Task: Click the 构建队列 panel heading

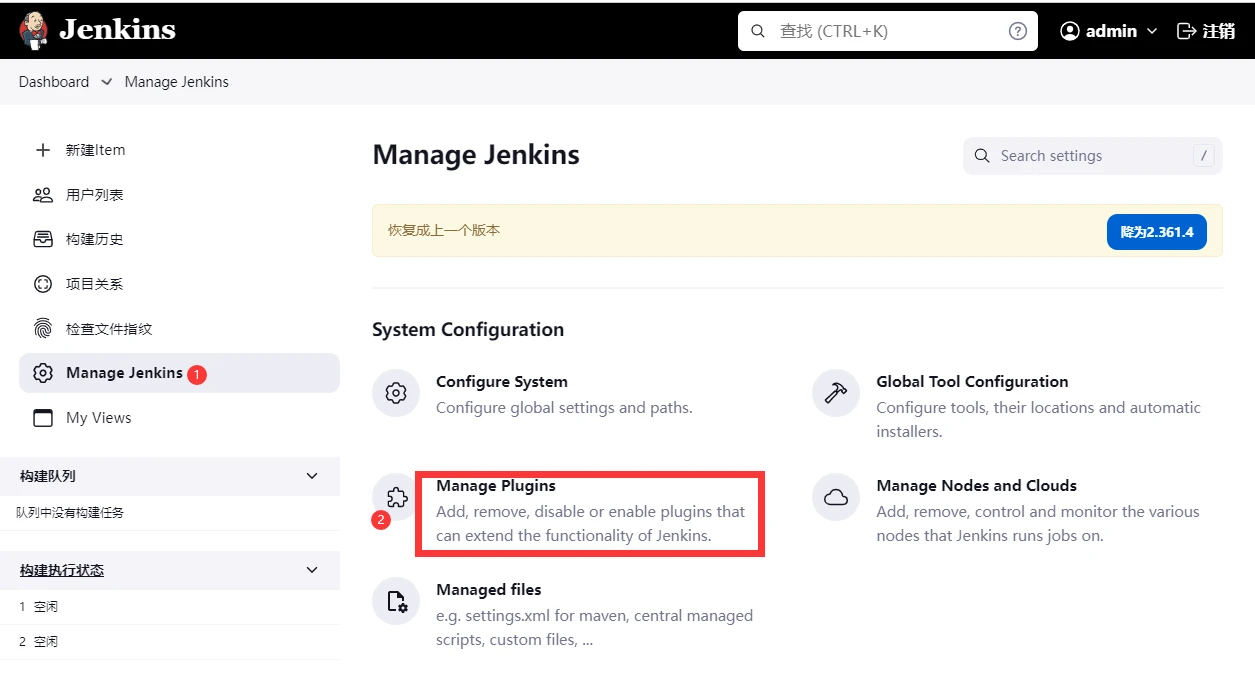Action: pyautogui.click(x=47, y=476)
